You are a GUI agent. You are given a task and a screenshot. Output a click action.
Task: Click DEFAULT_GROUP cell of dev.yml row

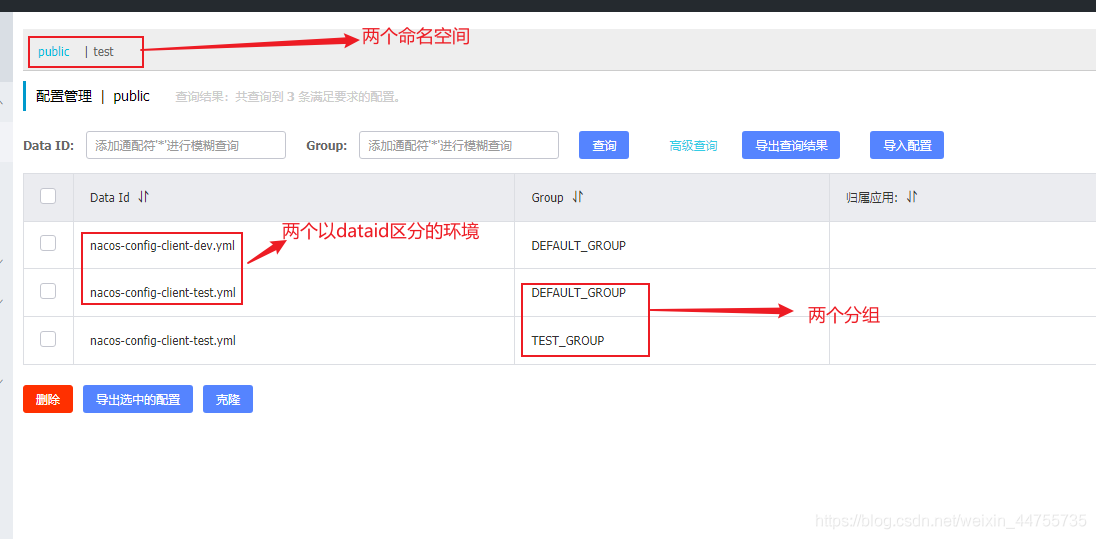click(x=579, y=245)
